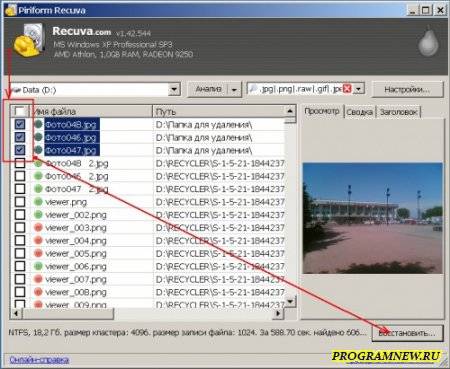The width and height of the screenshot is (450, 369).
Task: Expand the file type filter dropdown
Action: tap(358, 89)
